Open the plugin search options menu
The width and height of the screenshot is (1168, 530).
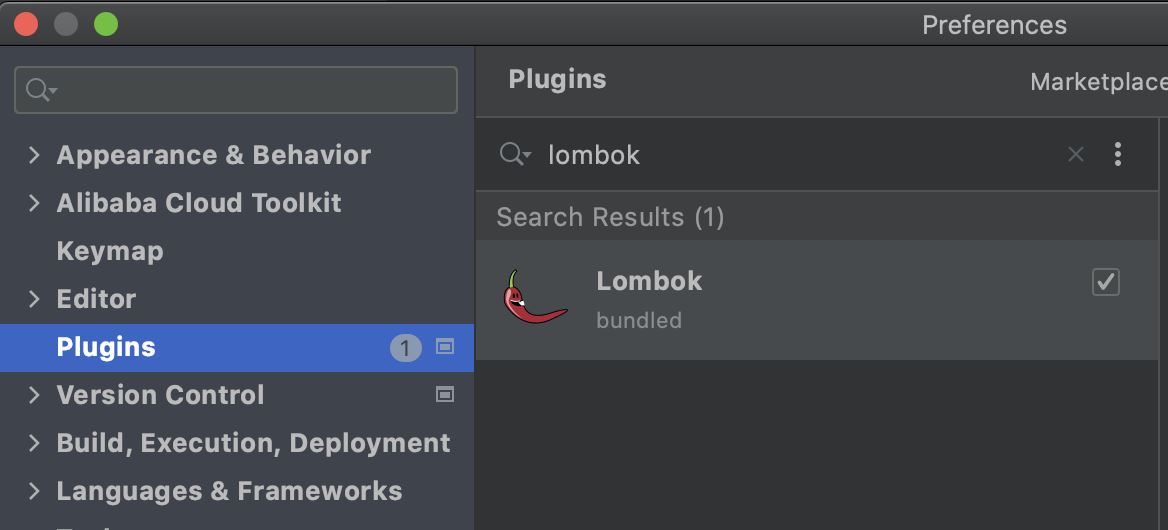(x=1118, y=154)
